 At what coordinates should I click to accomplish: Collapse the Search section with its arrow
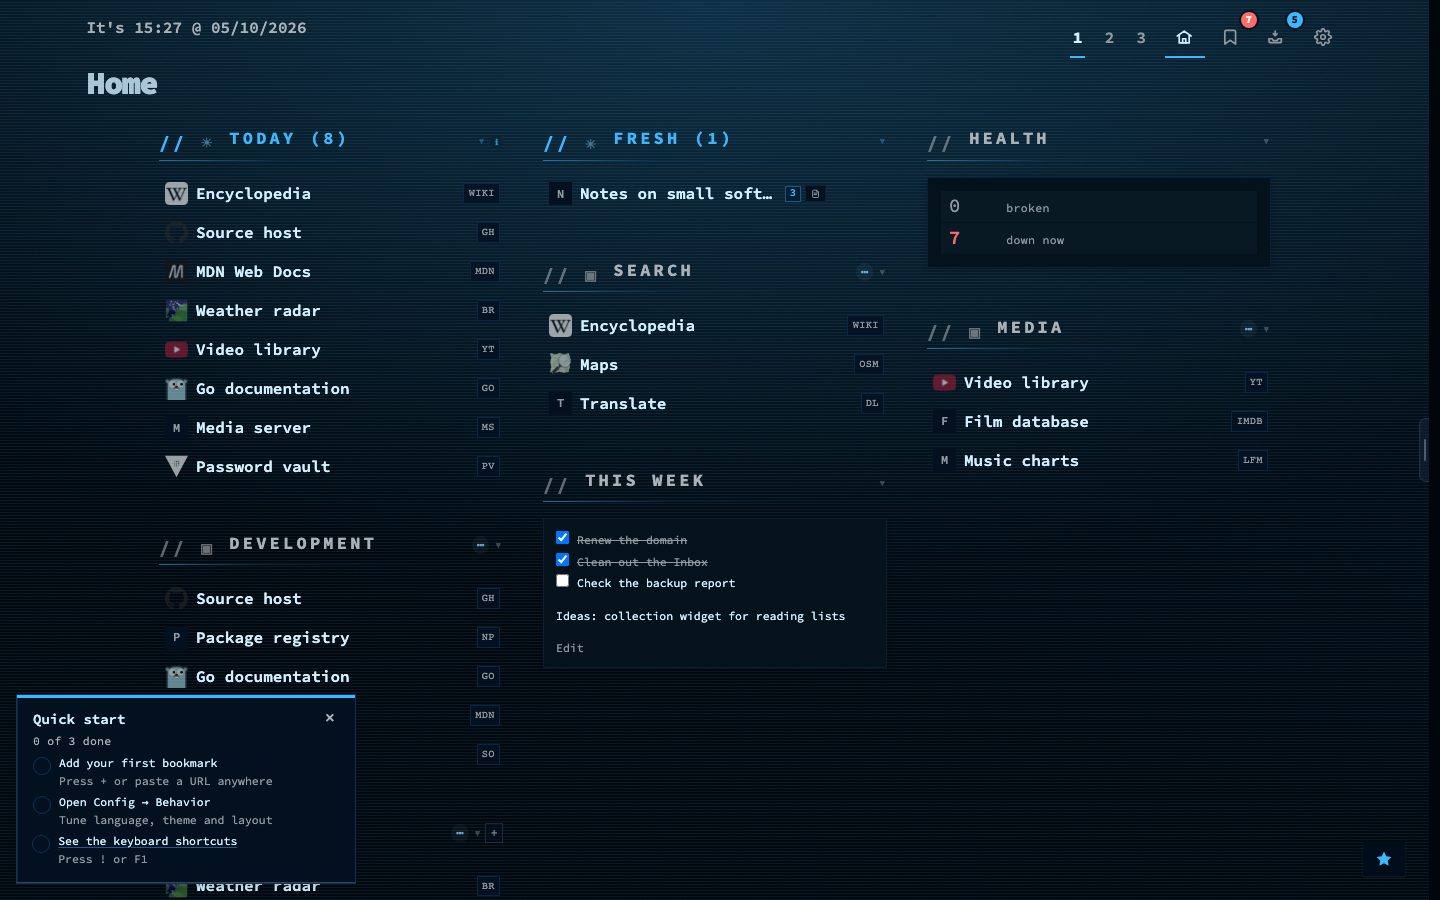[x=882, y=272]
